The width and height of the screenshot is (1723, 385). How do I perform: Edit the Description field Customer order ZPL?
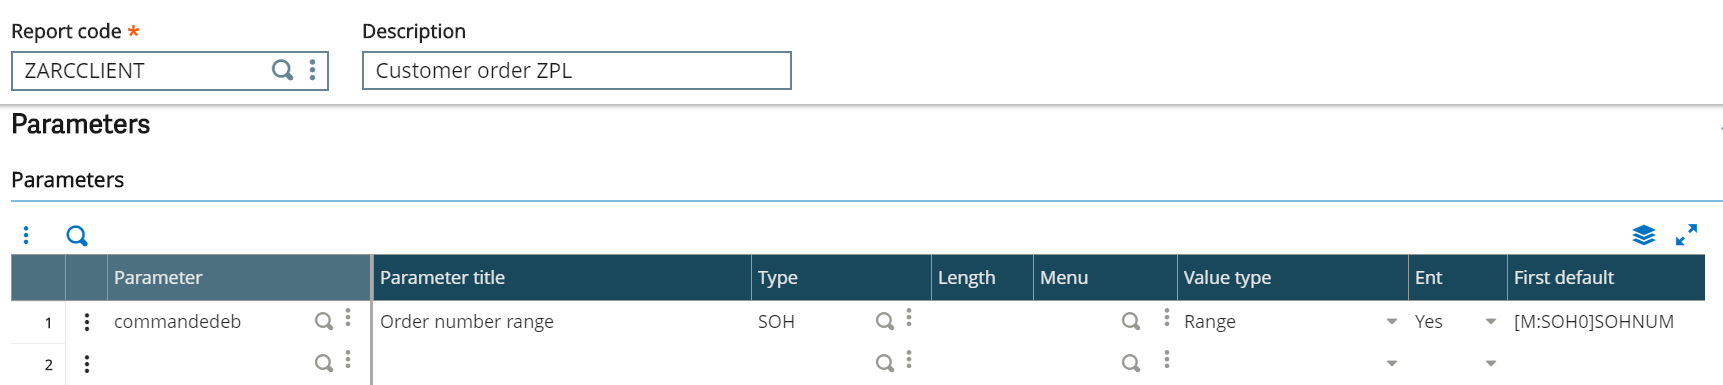(x=577, y=71)
